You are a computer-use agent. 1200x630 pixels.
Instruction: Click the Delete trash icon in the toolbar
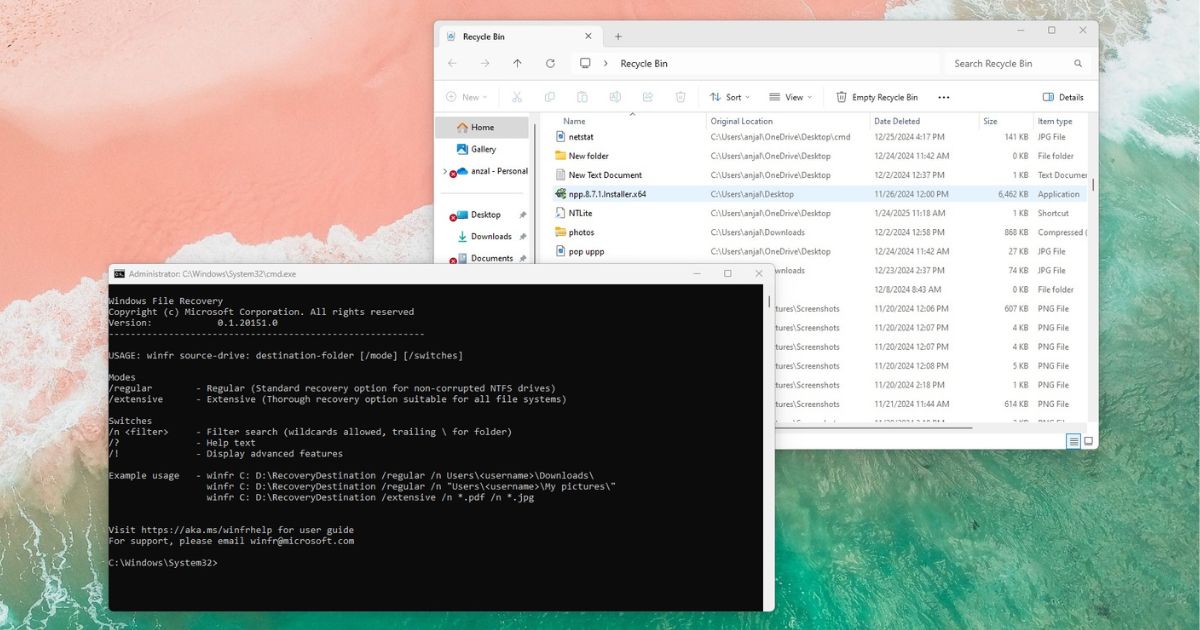[x=680, y=97]
